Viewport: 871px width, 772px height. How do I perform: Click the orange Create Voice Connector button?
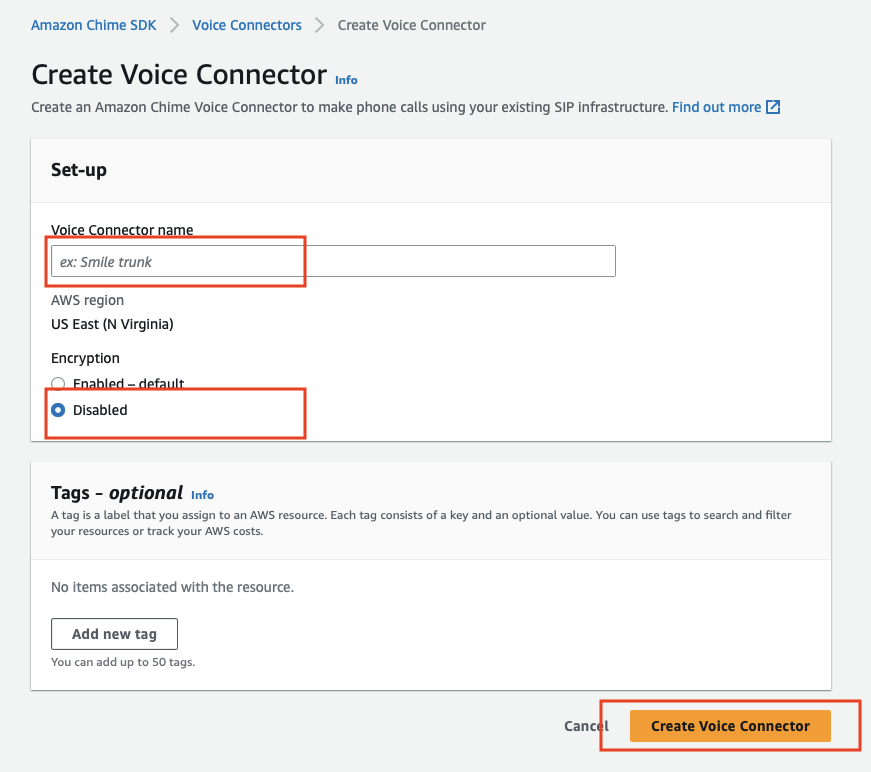(x=730, y=726)
